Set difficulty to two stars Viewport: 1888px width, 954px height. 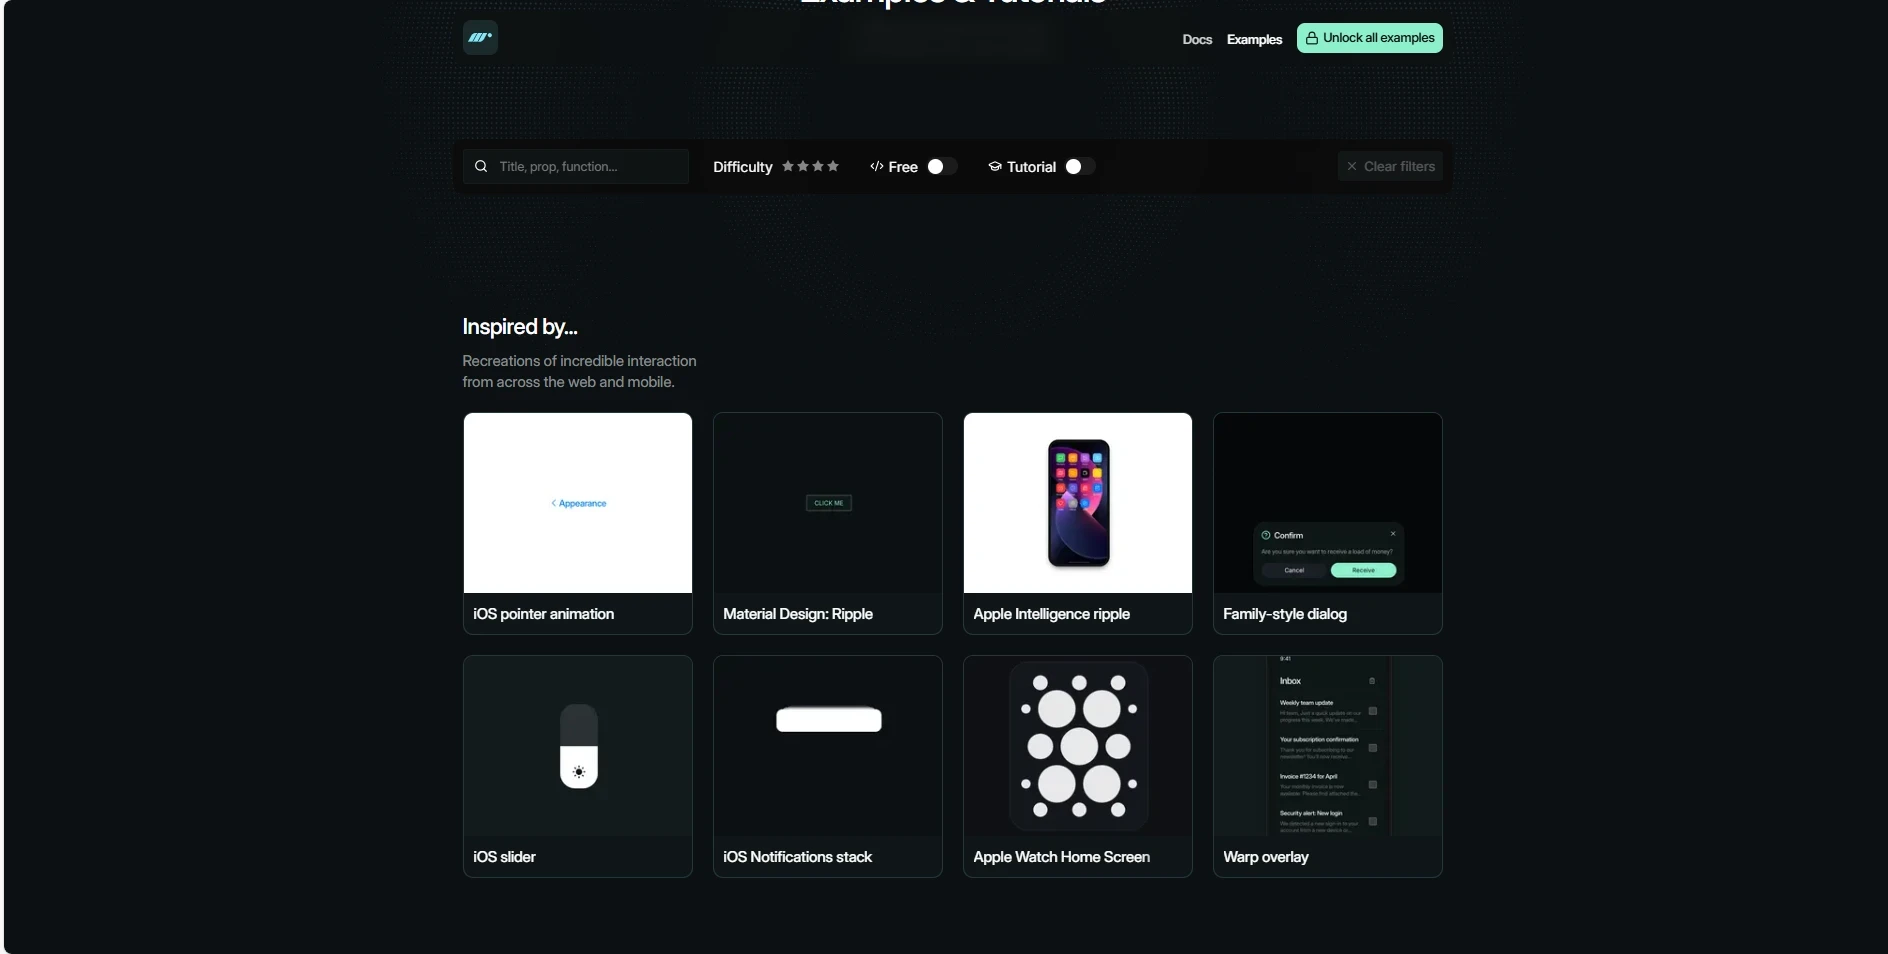[803, 166]
